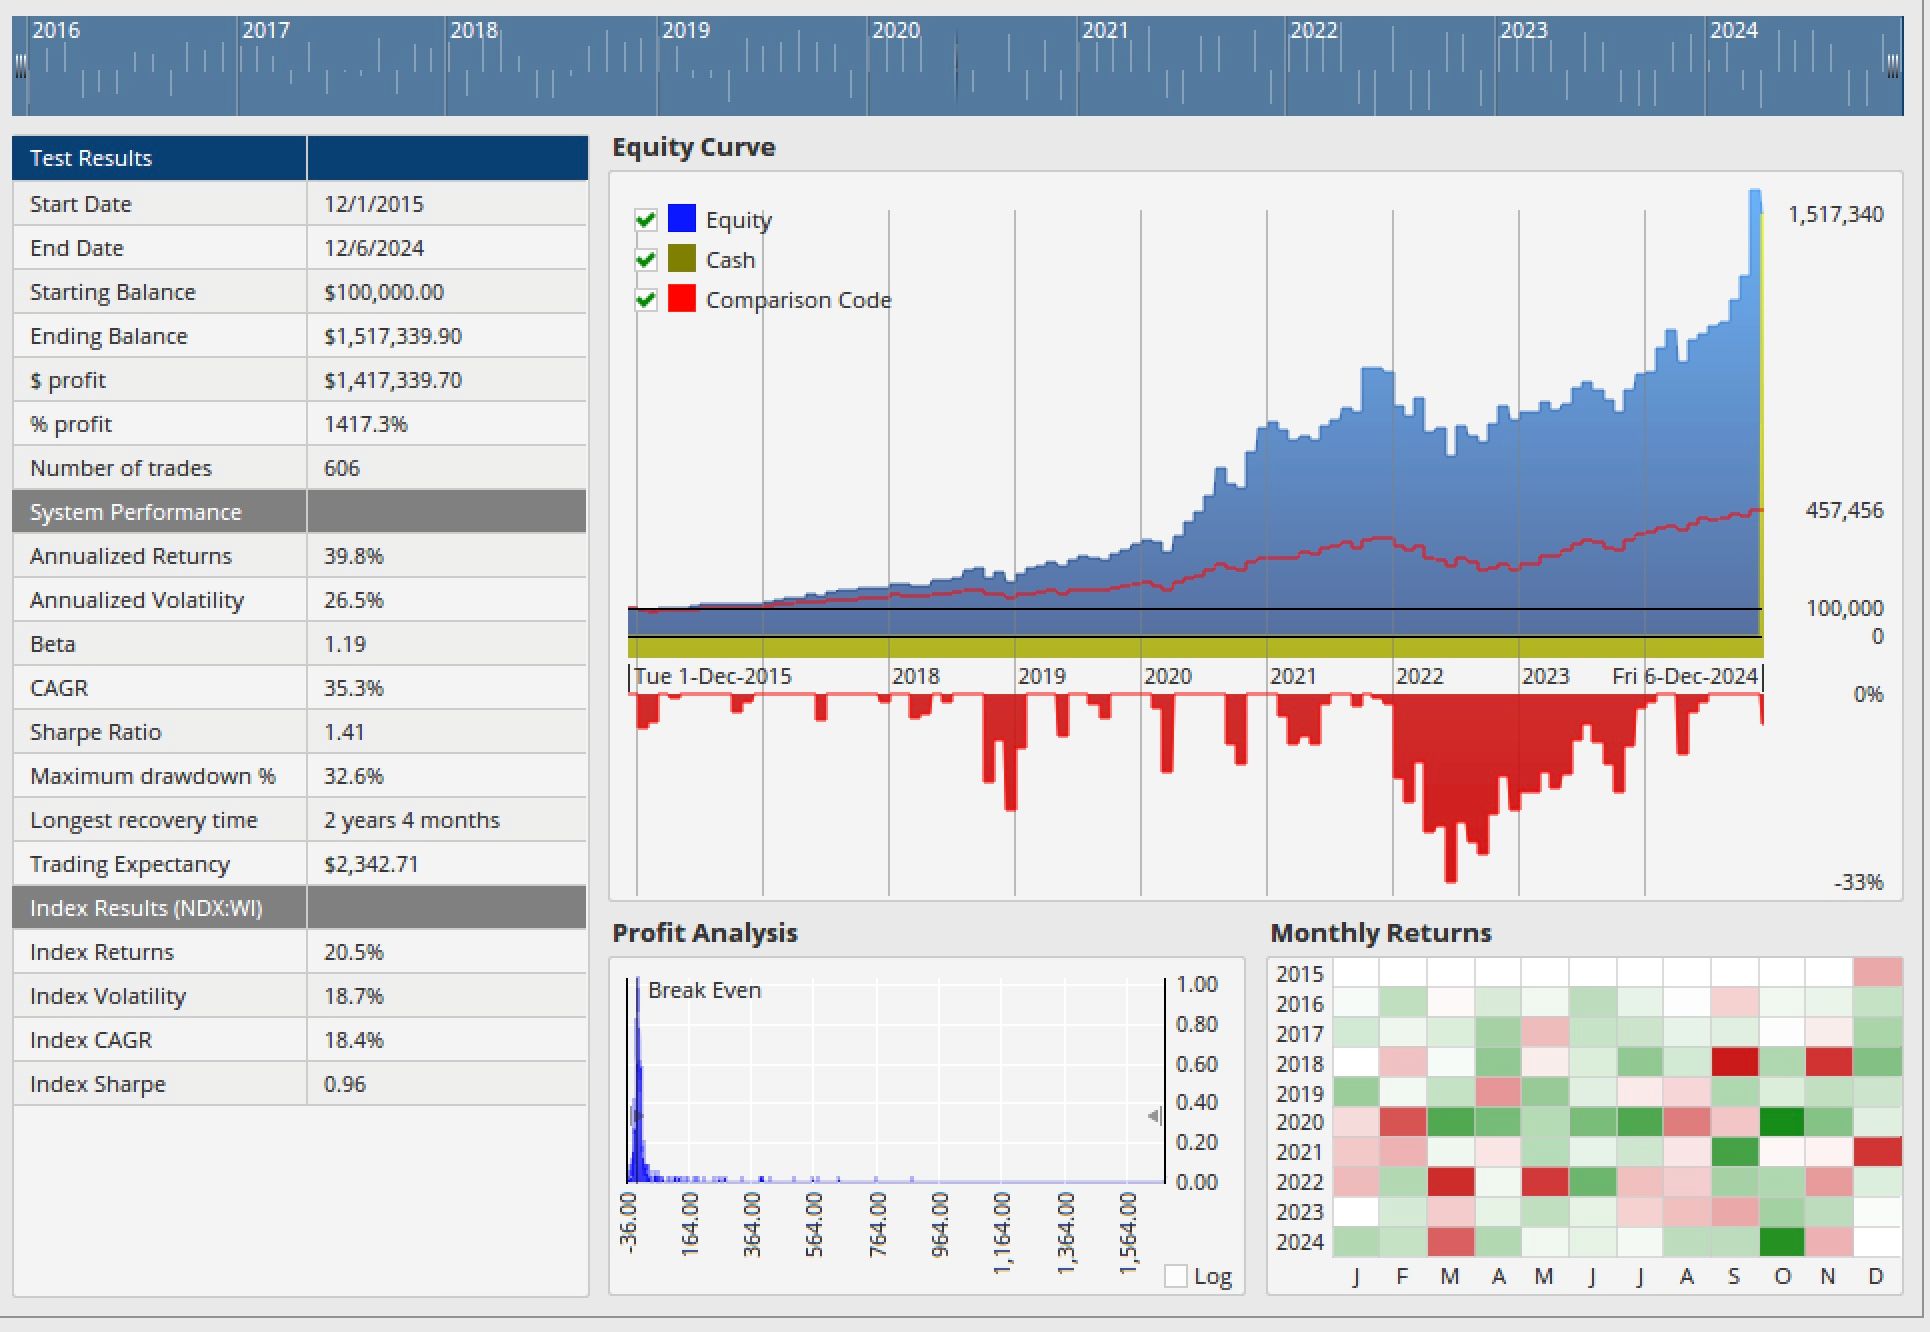The width and height of the screenshot is (1930, 1332).
Task: Toggle the Comparison Code checkbox
Action: point(646,299)
